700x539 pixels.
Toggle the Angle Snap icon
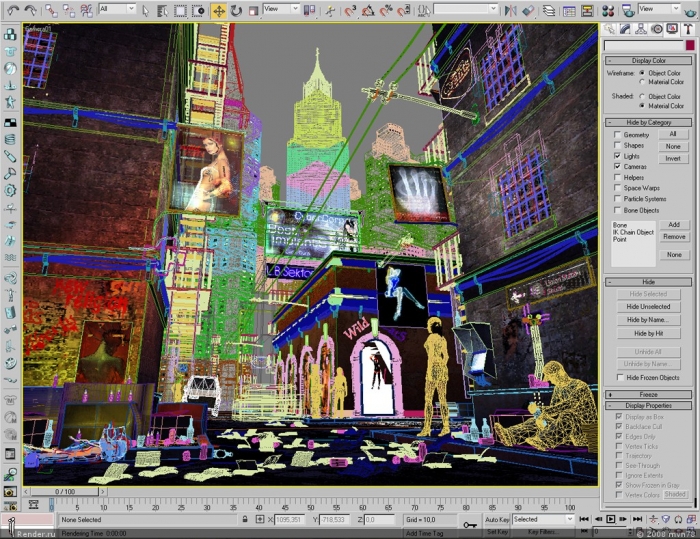click(x=368, y=10)
